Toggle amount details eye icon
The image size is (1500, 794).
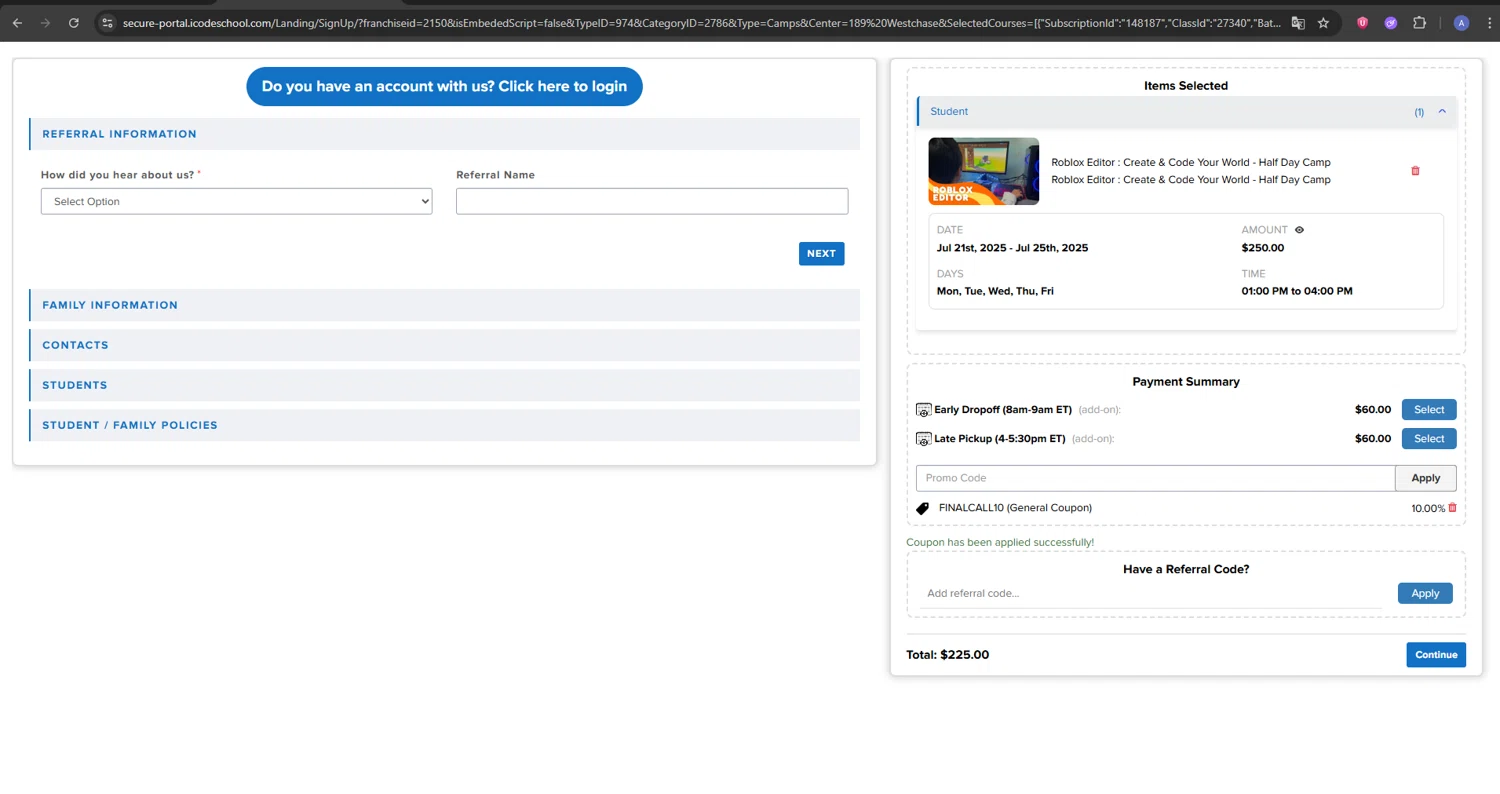coord(1299,230)
